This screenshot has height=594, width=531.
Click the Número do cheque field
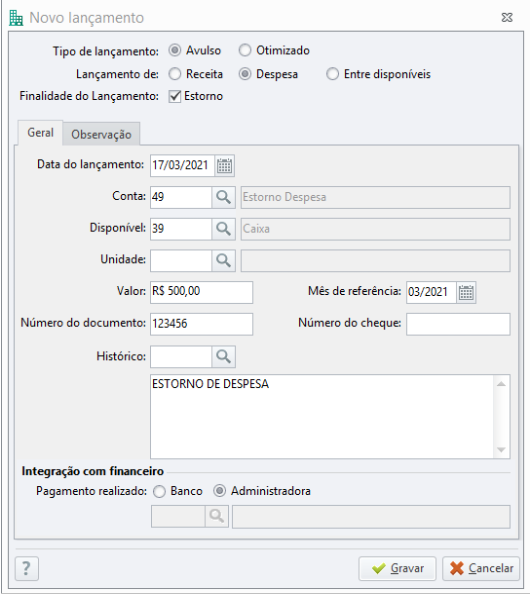[x=458, y=324]
